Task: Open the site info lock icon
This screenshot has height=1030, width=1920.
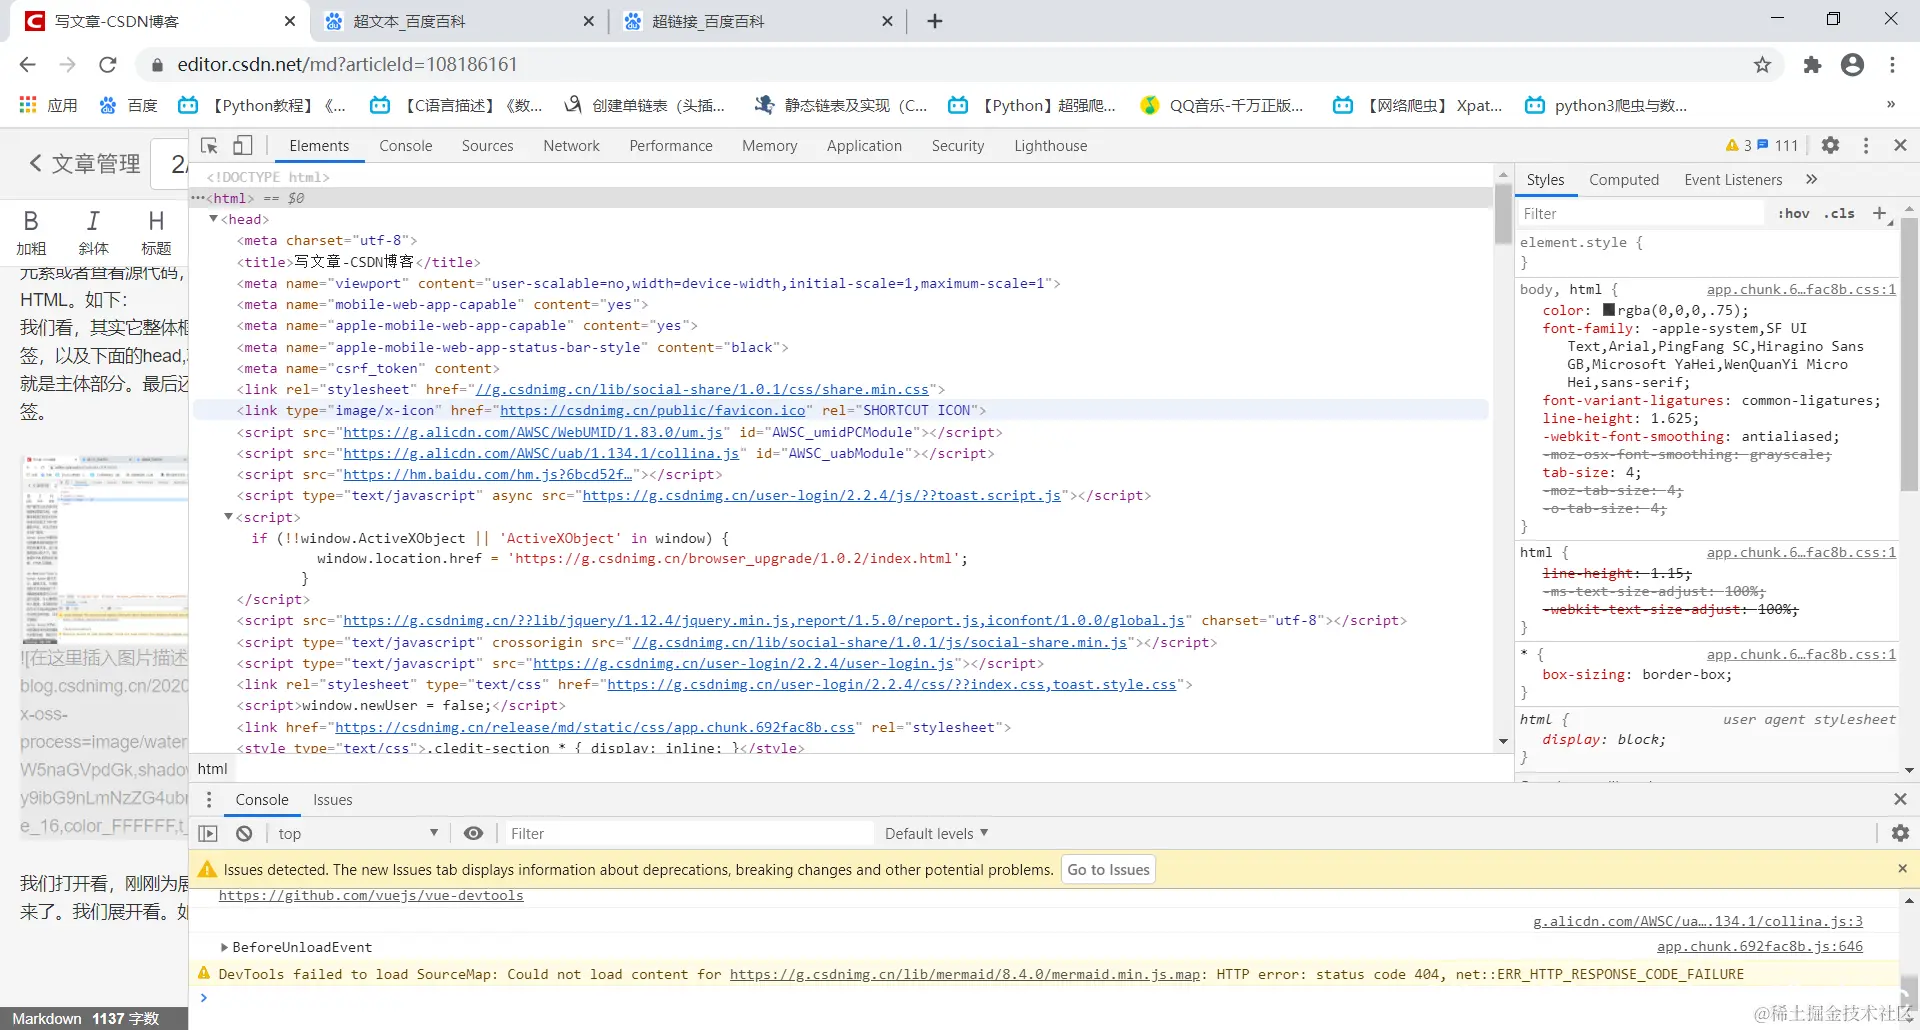Action: point(157,65)
